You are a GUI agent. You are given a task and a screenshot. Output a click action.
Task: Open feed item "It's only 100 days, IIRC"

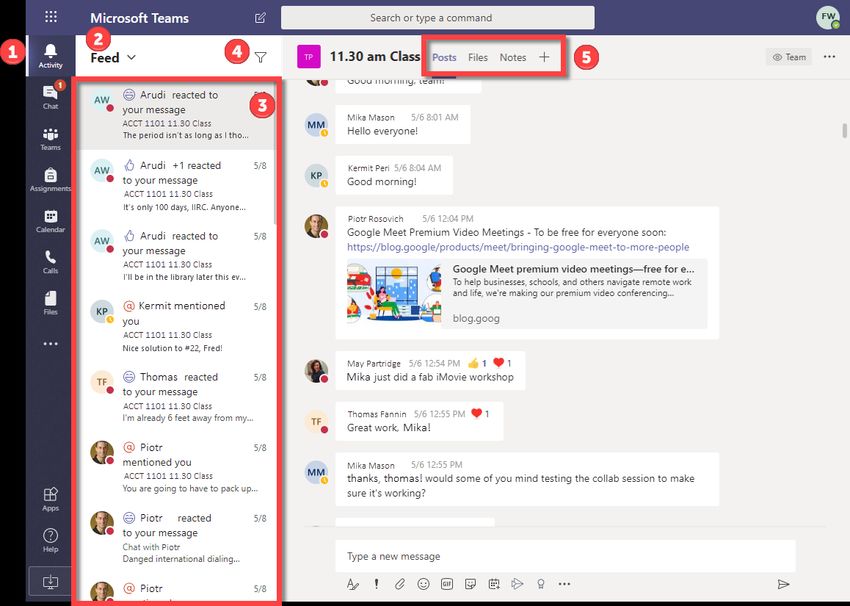tap(176, 185)
